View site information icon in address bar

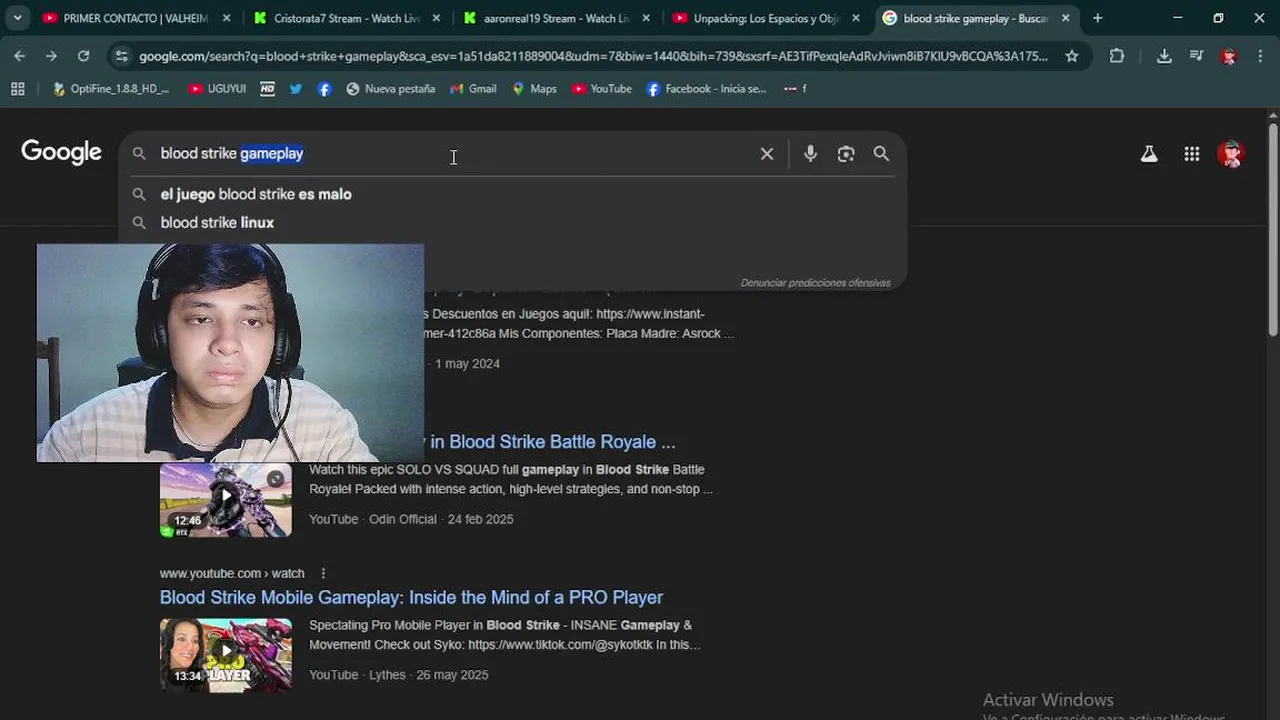(121, 56)
